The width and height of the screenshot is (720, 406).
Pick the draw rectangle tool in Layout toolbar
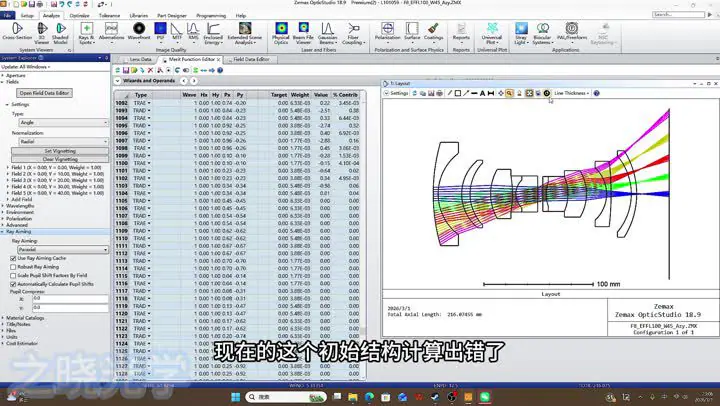point(458,93)
